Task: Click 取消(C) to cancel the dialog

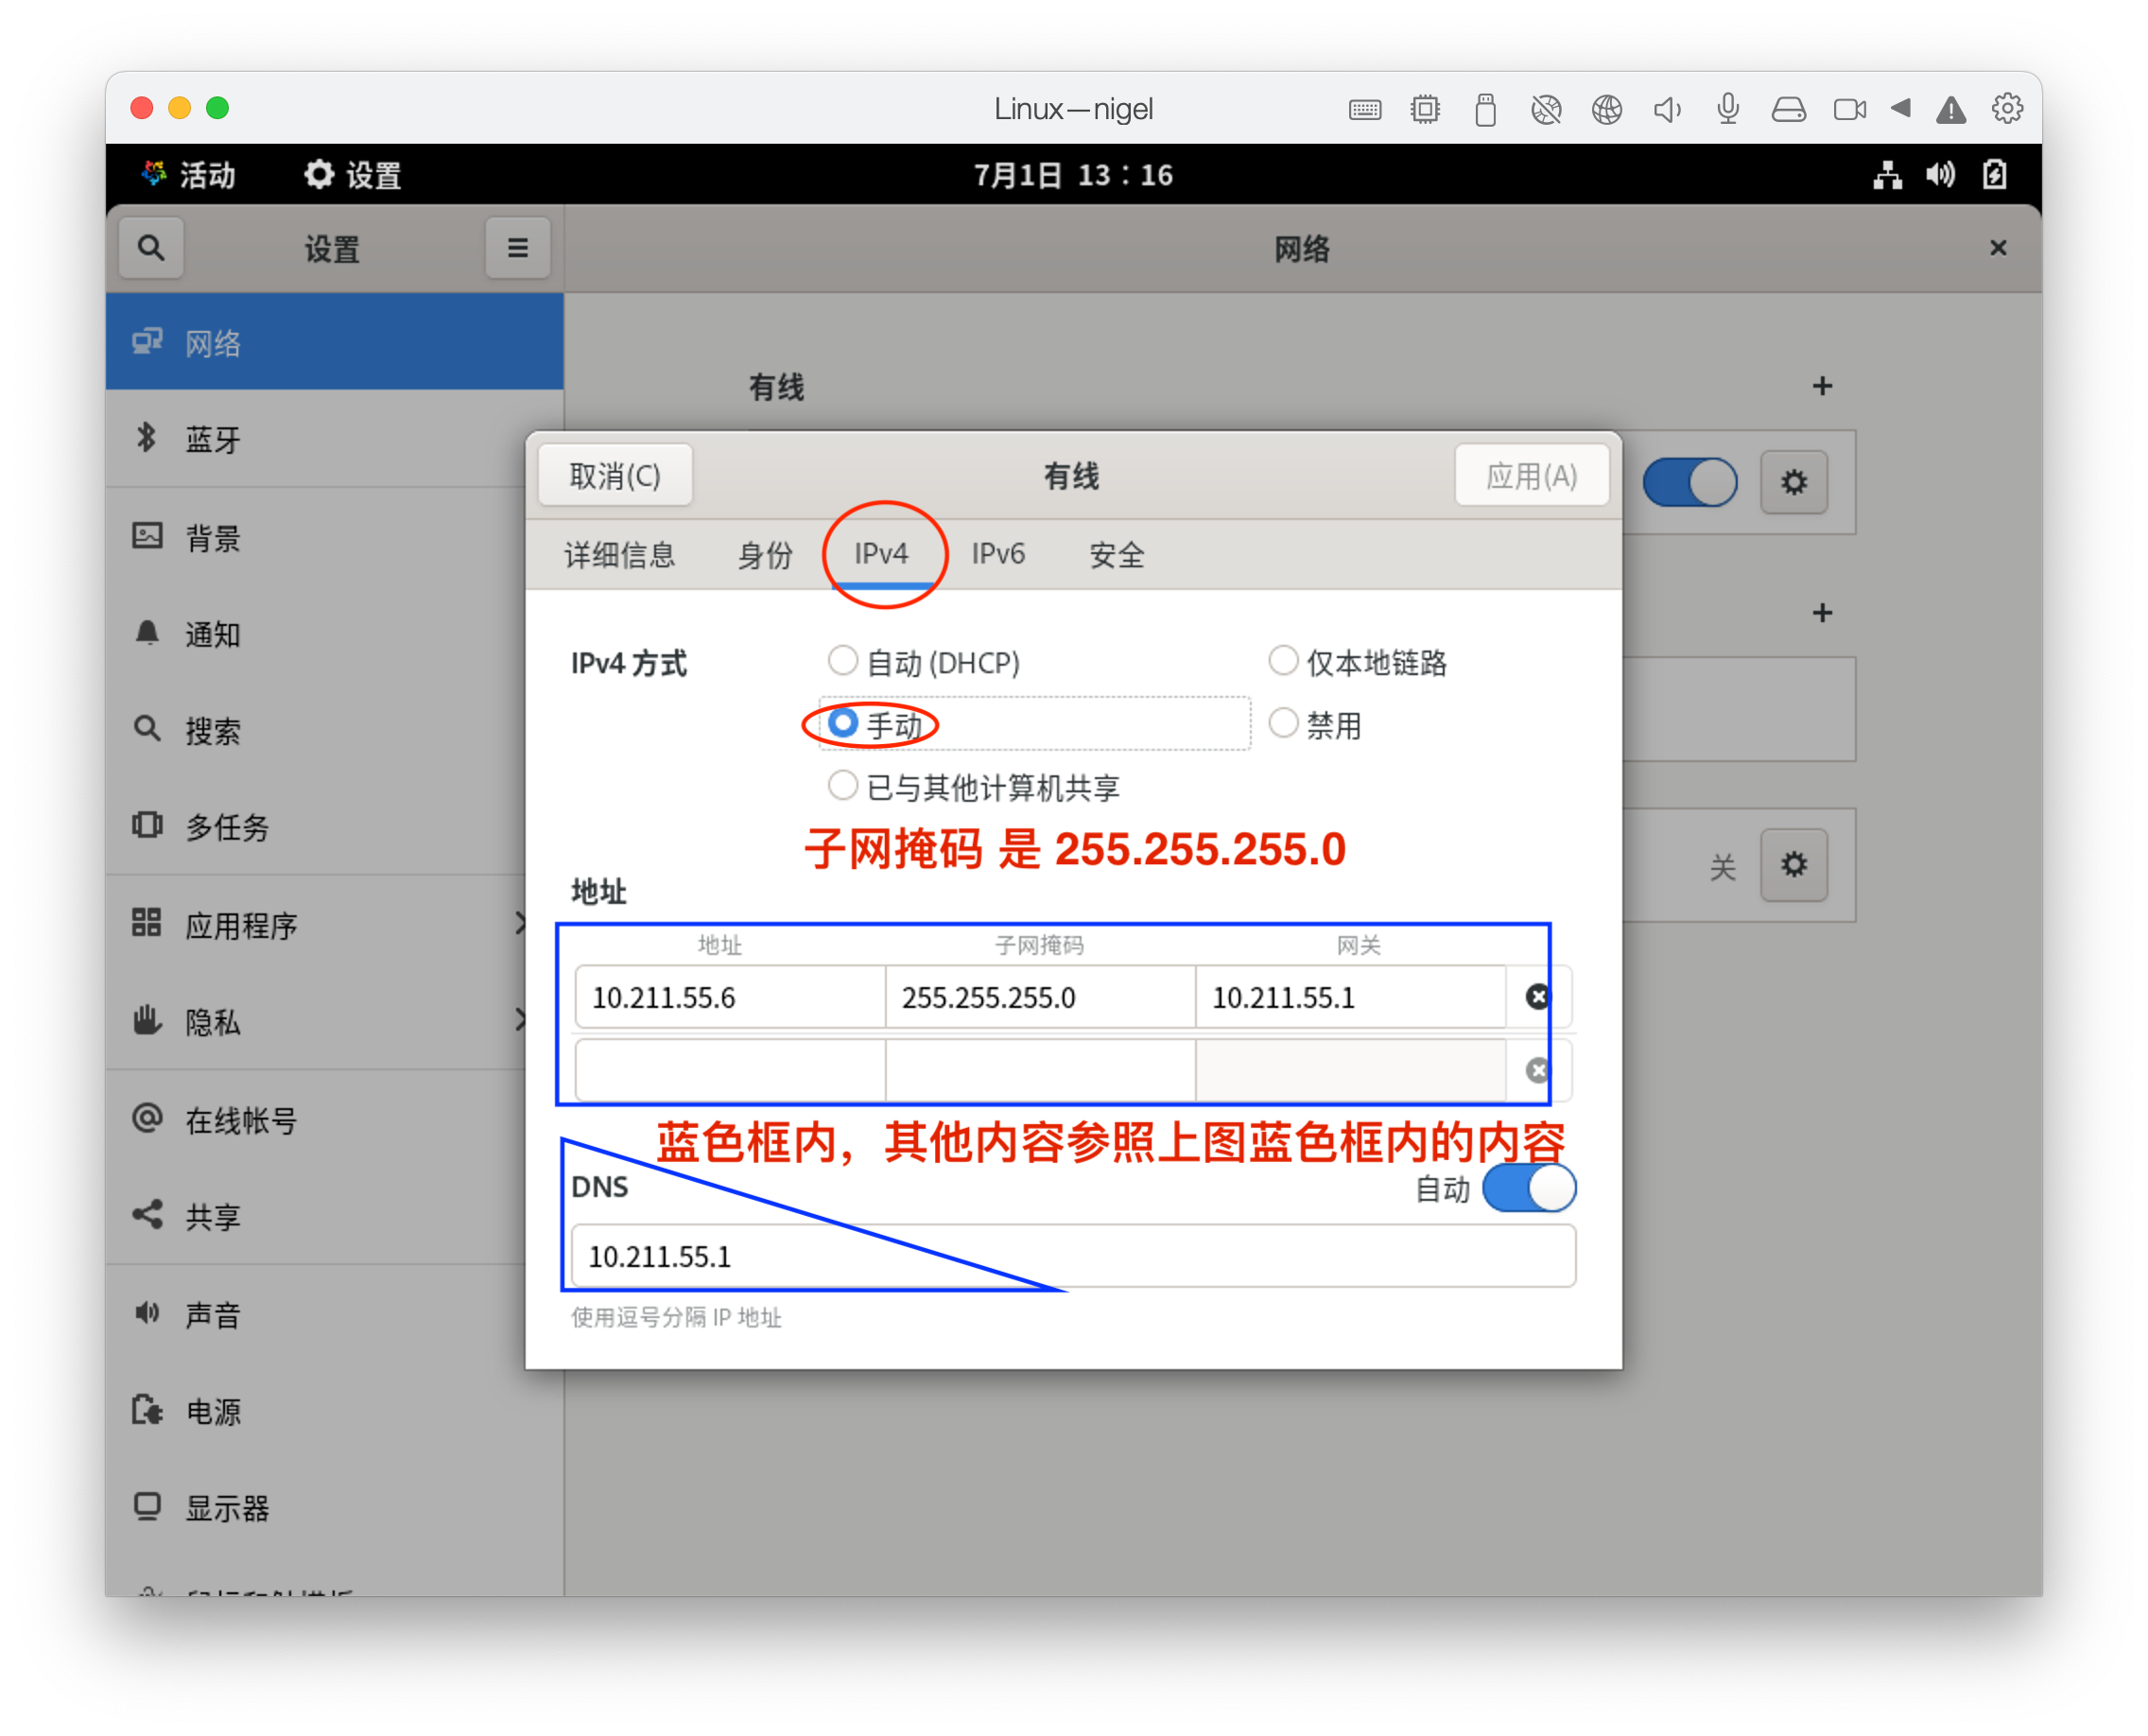Action: click(615, 476)
